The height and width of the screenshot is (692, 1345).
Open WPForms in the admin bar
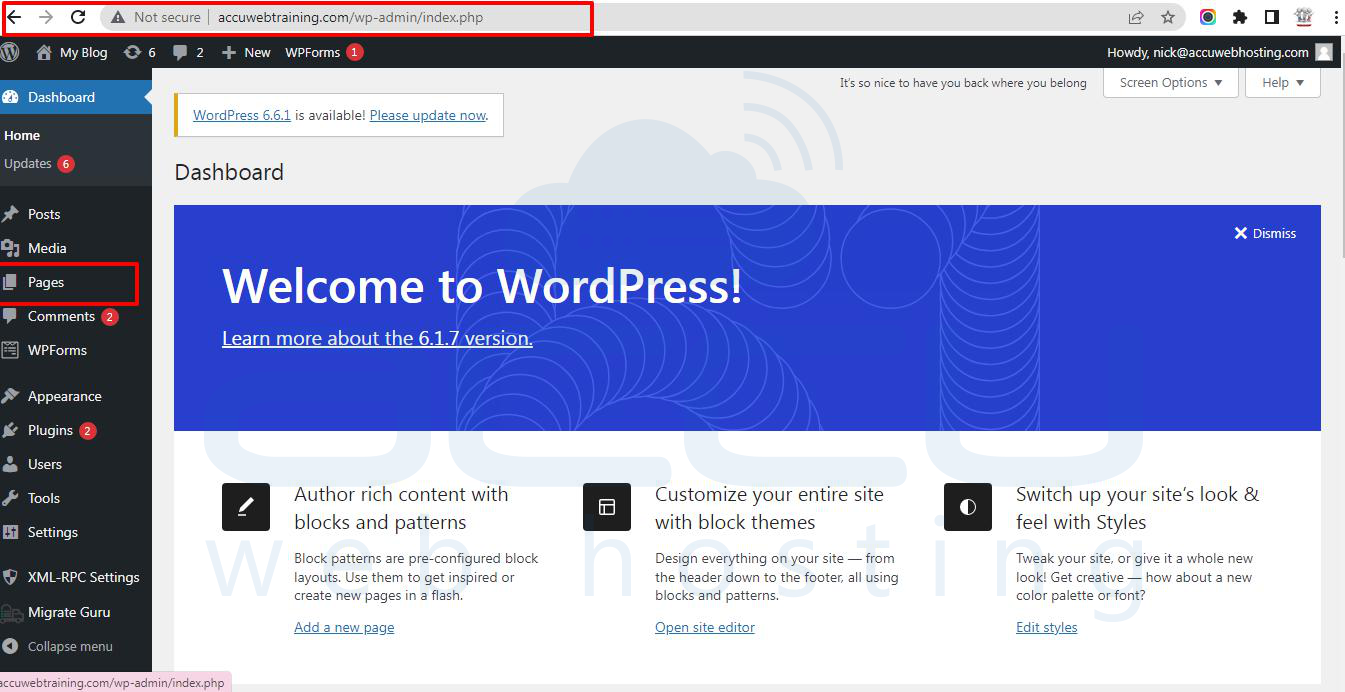coord(324,52)
